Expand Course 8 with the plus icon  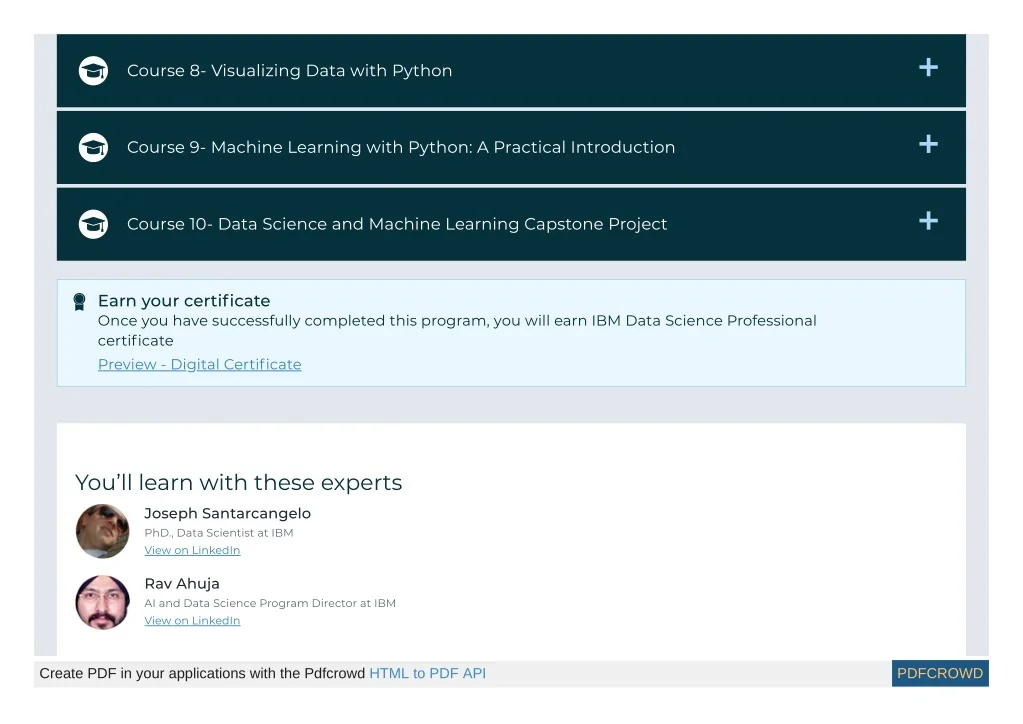click(x=928, y=67)
